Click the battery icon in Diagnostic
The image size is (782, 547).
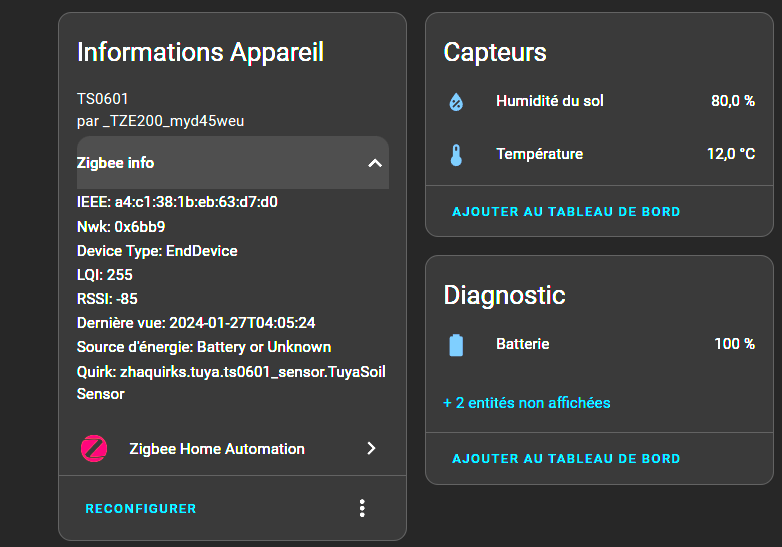tap(456, 345)
